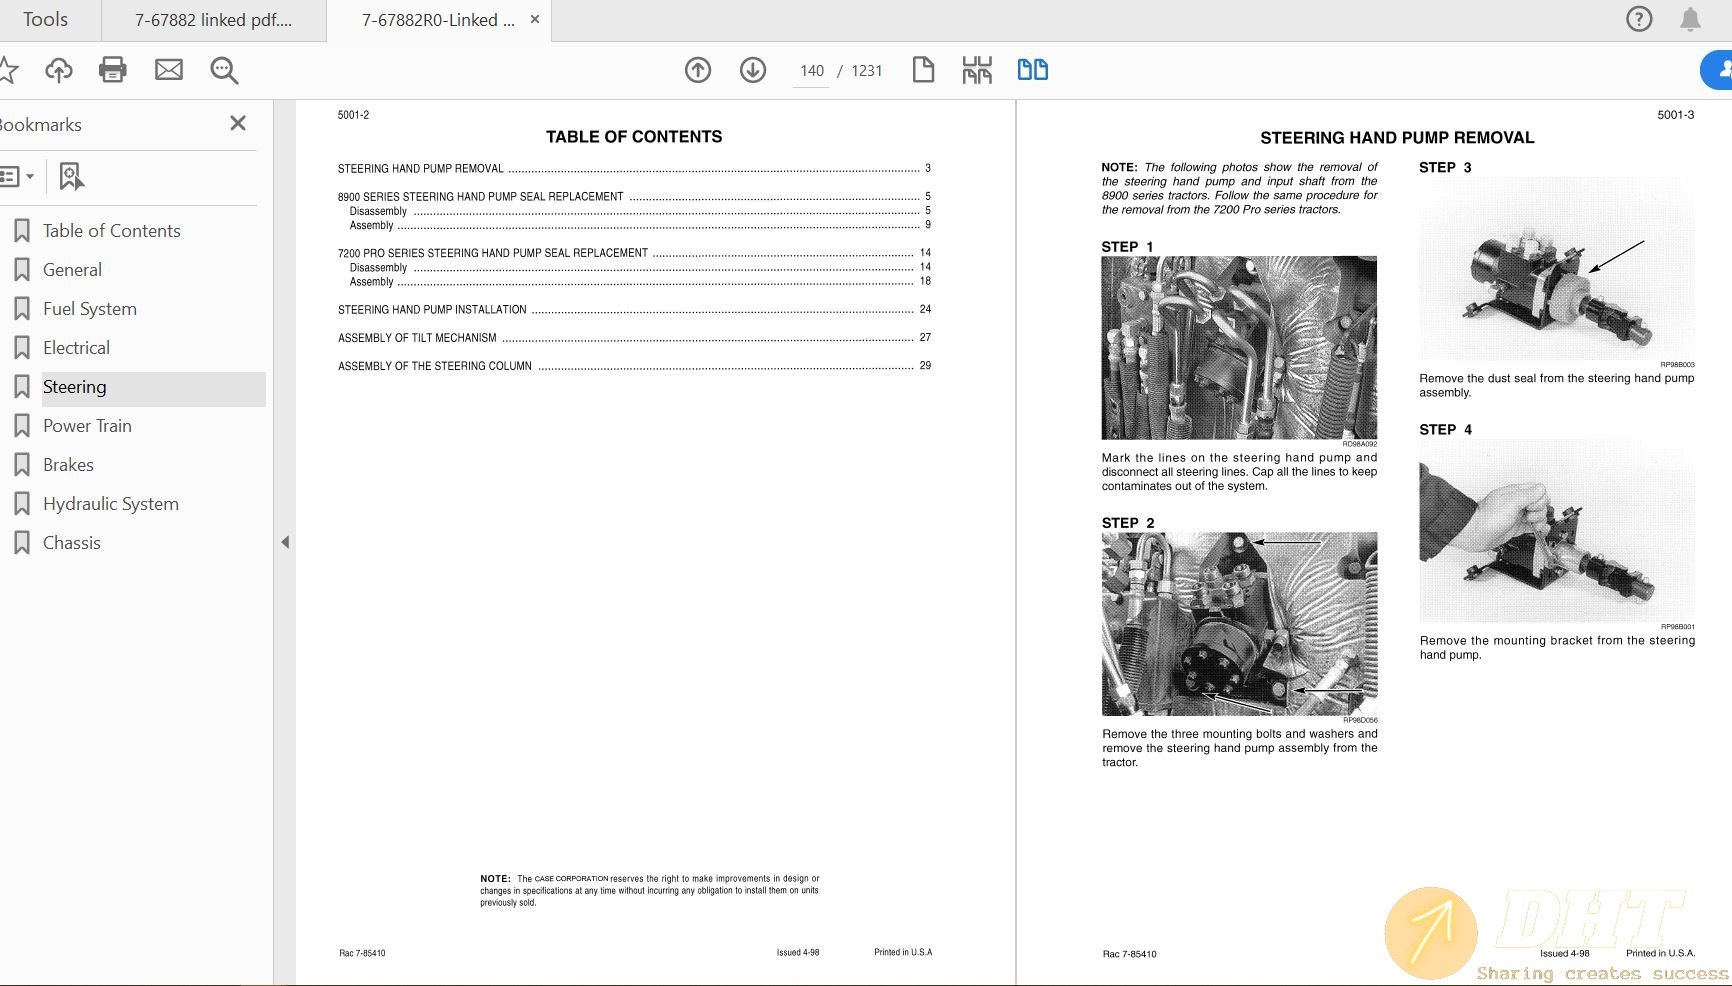Switch to the 7-67882 linked pdf tab

[x=213, y=20]
